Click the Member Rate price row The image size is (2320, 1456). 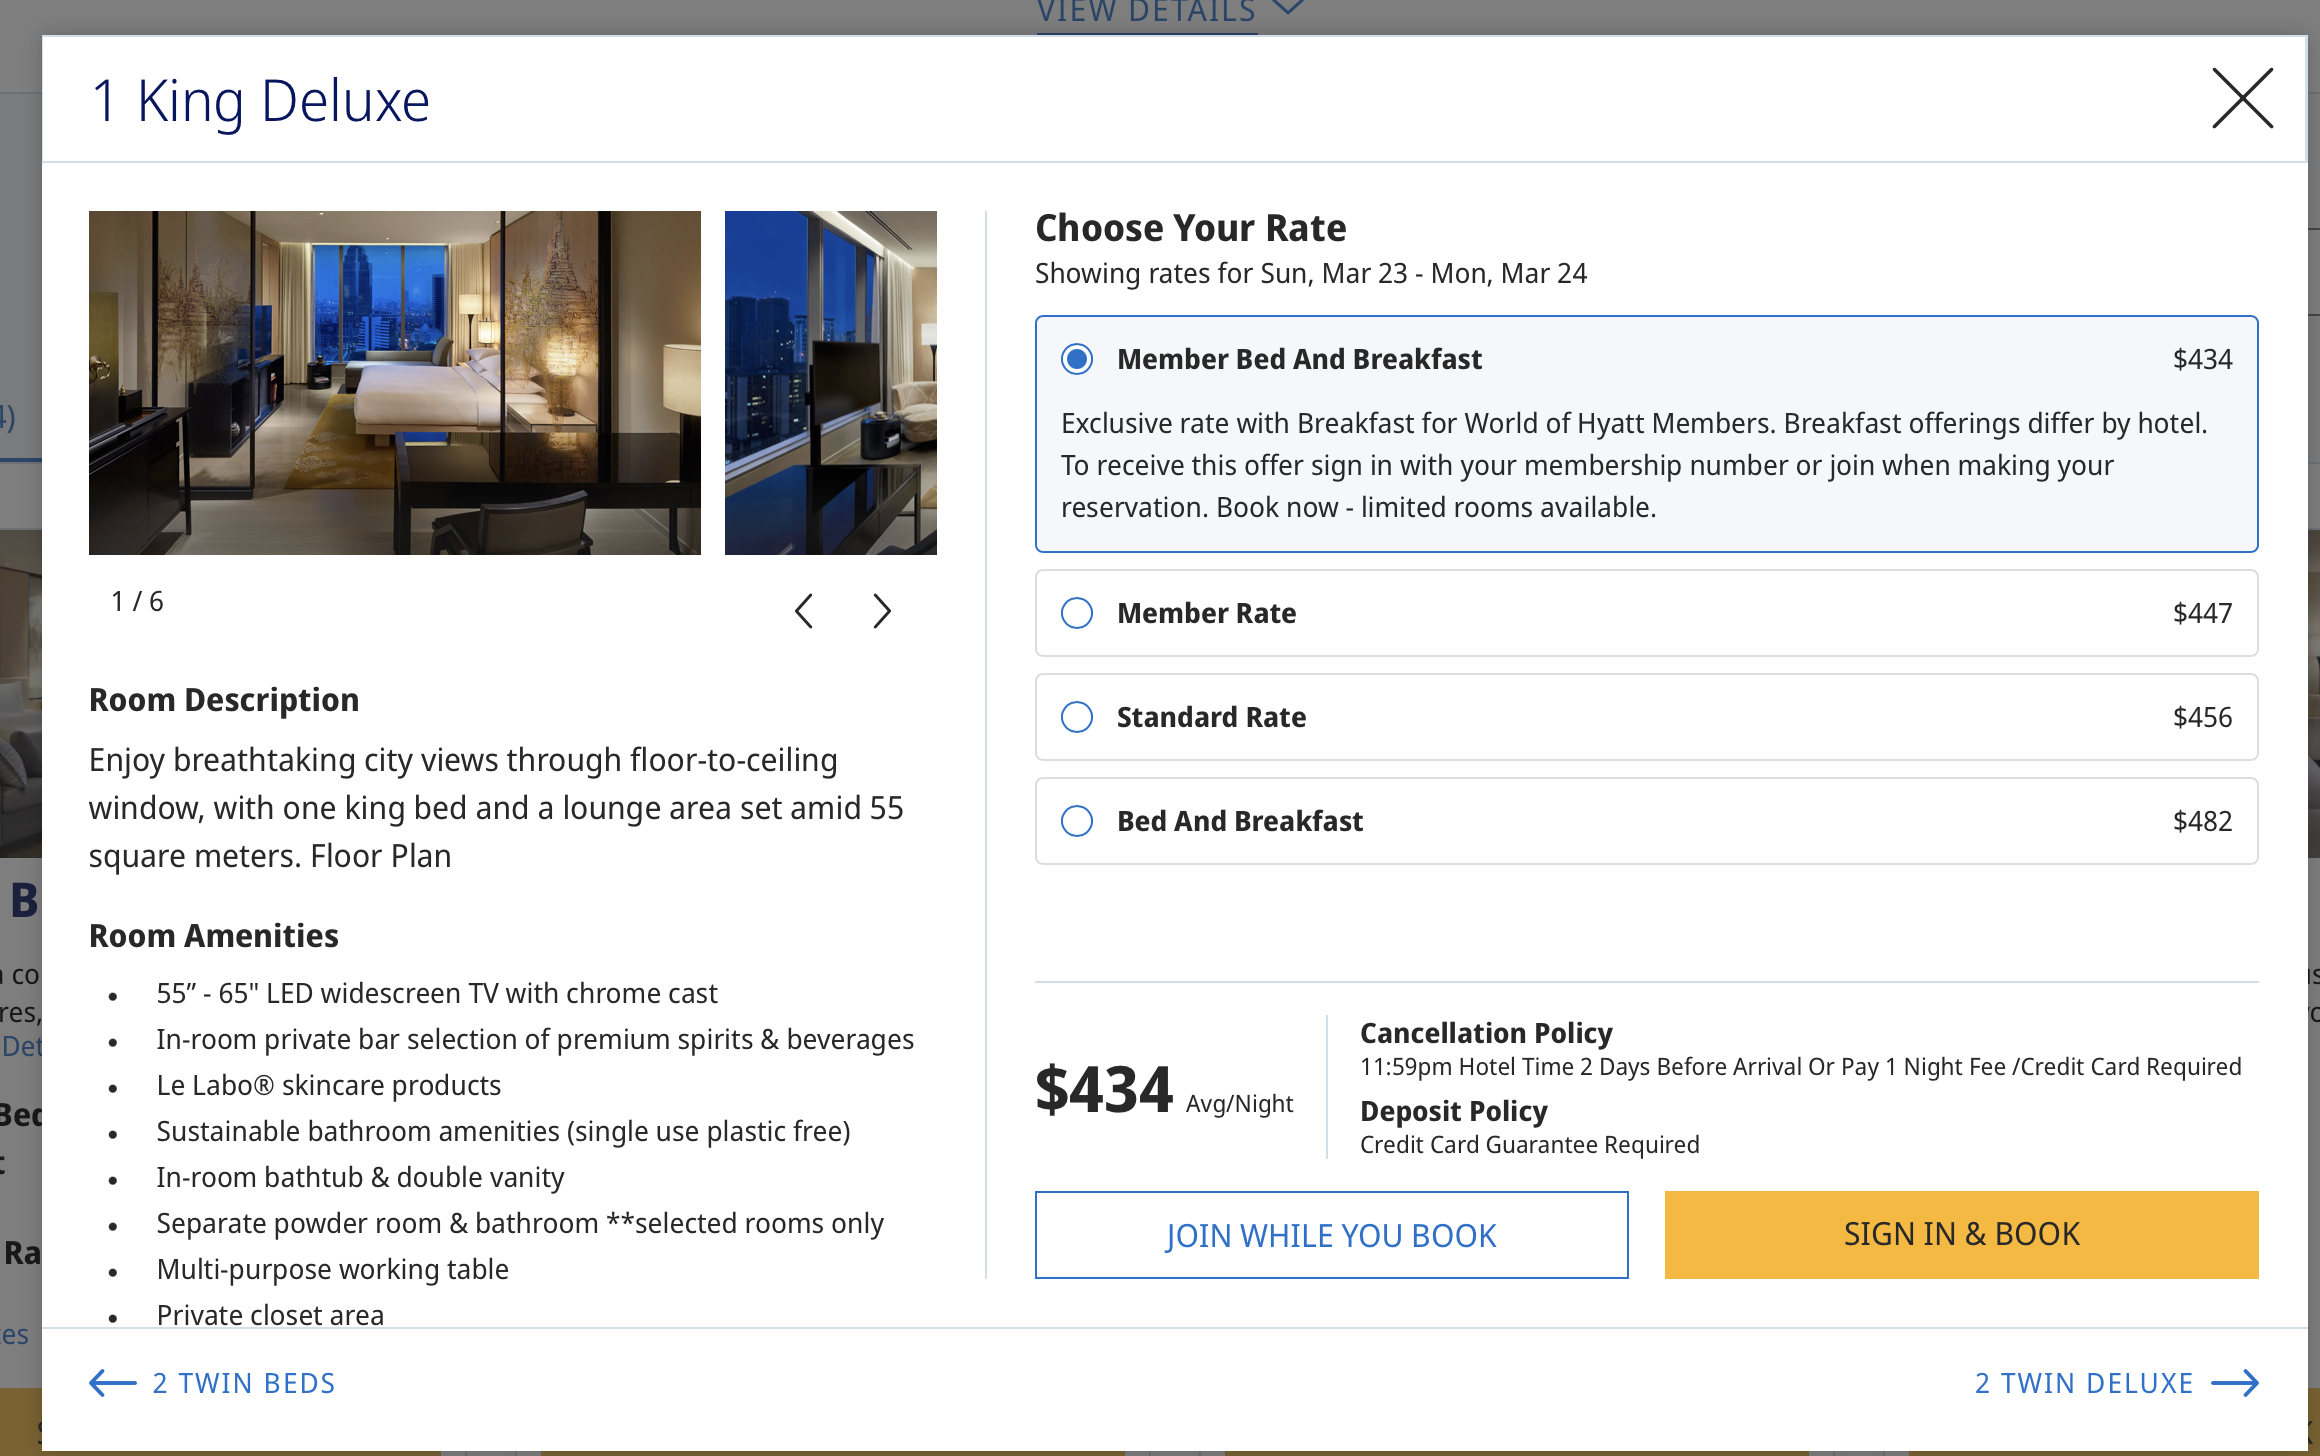1646,613
